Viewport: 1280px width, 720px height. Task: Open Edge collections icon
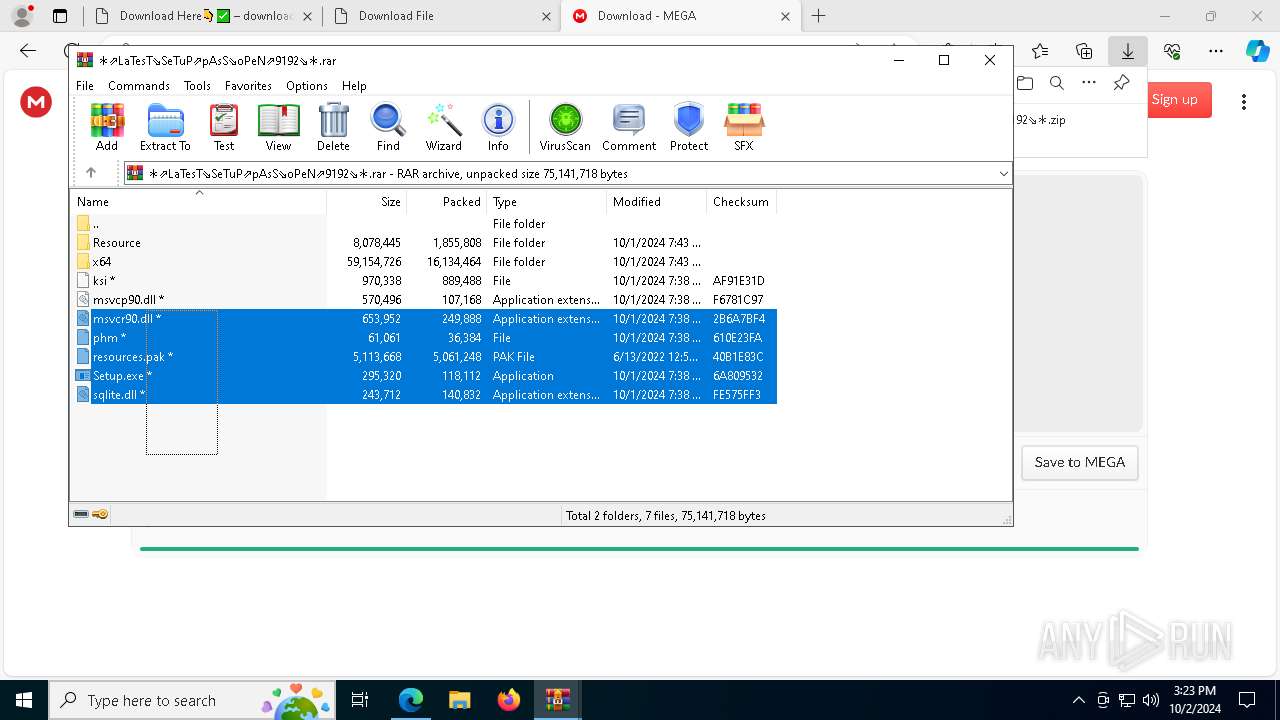click(x=1084, y=51)
